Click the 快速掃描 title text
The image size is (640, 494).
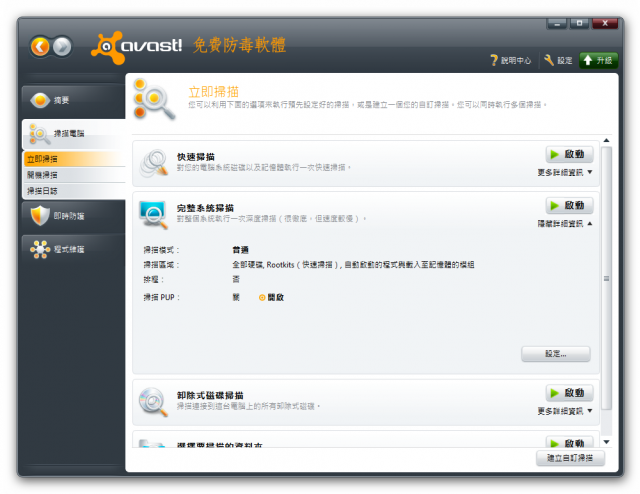pyautogui.click(x=196, y=157)
